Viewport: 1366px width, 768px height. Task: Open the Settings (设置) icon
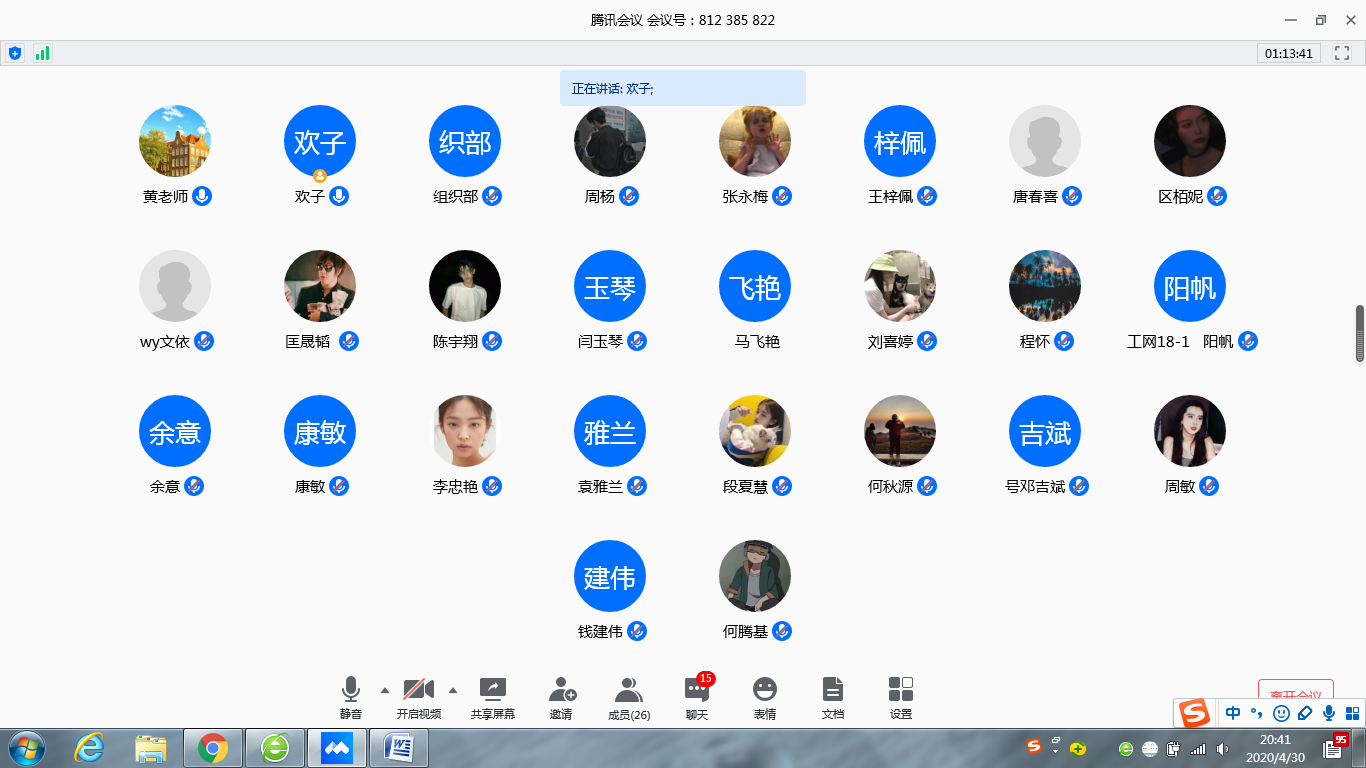point(900,690)
